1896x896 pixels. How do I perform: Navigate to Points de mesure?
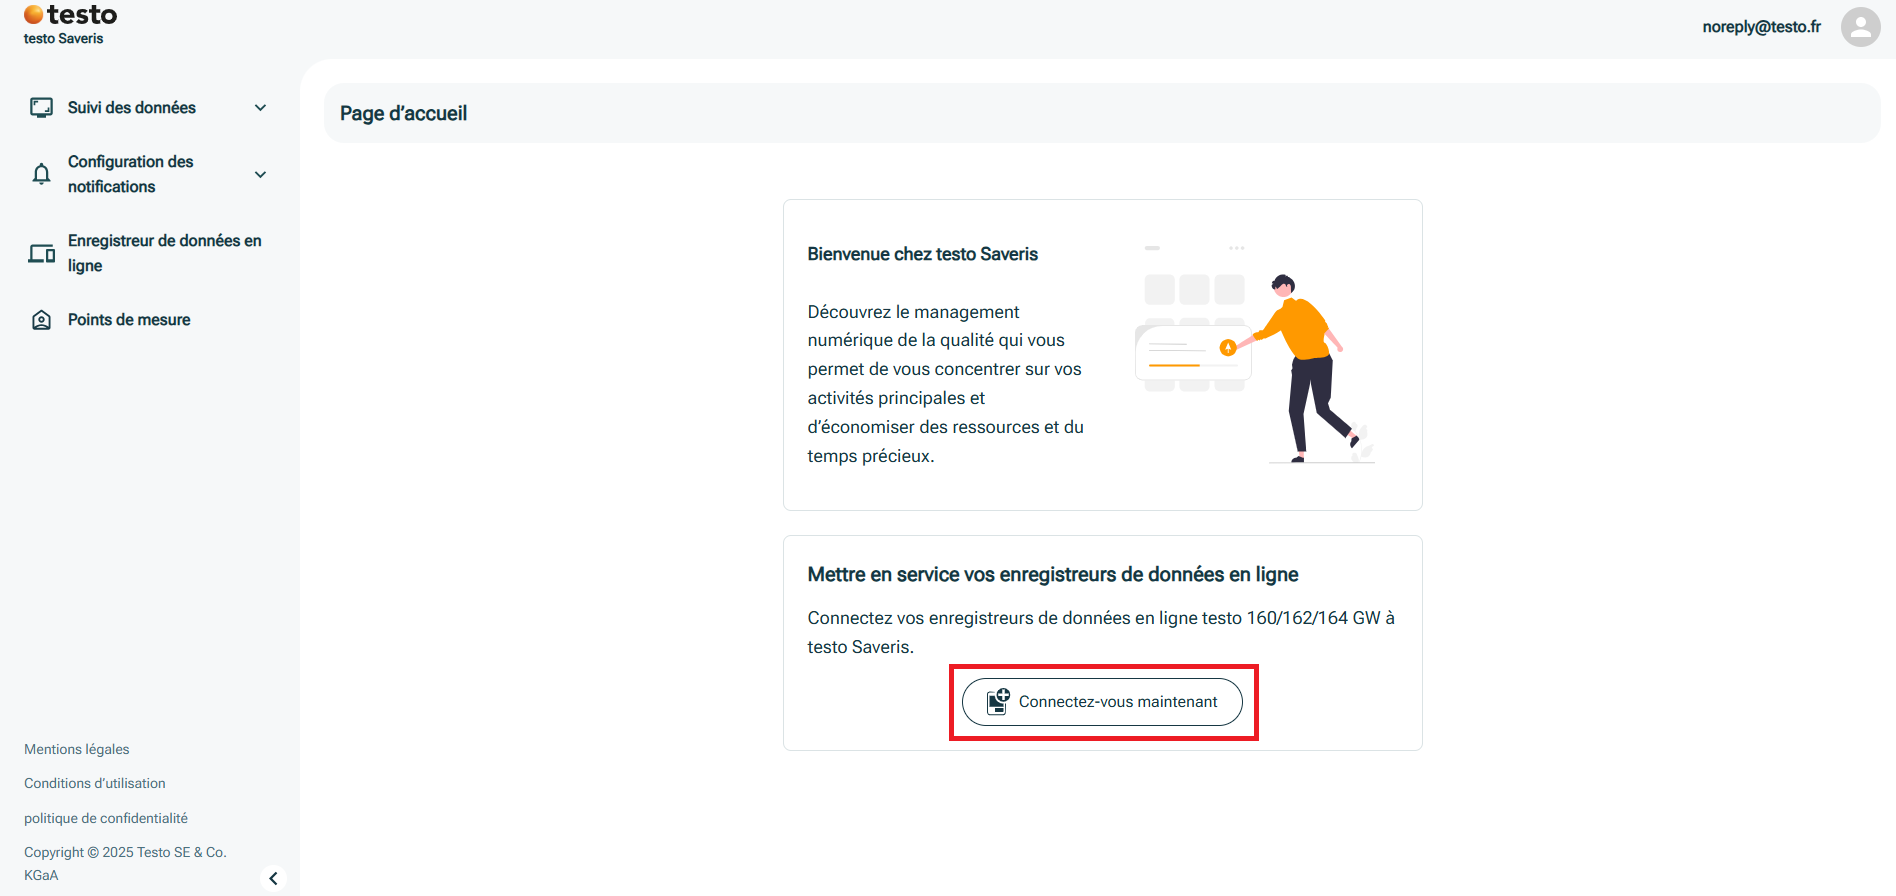[129, 320]
